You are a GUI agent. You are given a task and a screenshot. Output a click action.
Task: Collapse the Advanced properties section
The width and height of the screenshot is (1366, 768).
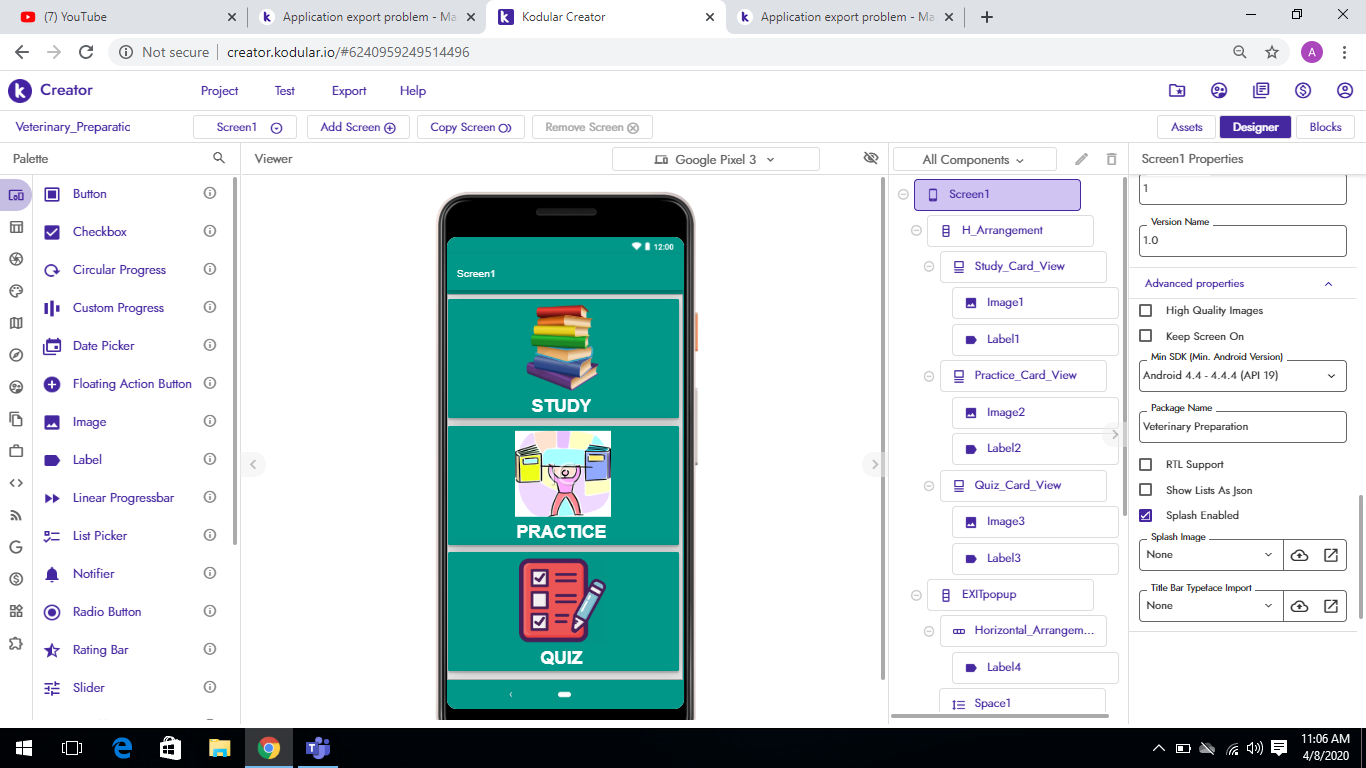1328,284
